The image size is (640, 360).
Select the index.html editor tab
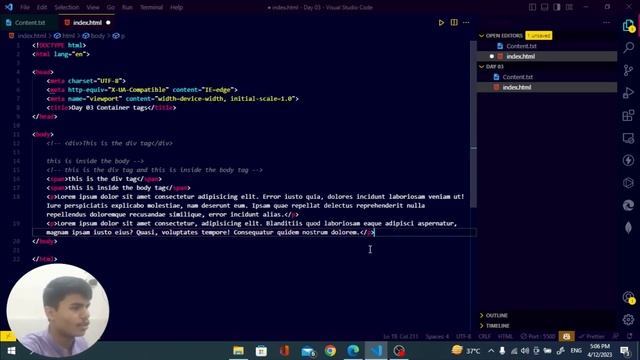click(x=87, y=22)
